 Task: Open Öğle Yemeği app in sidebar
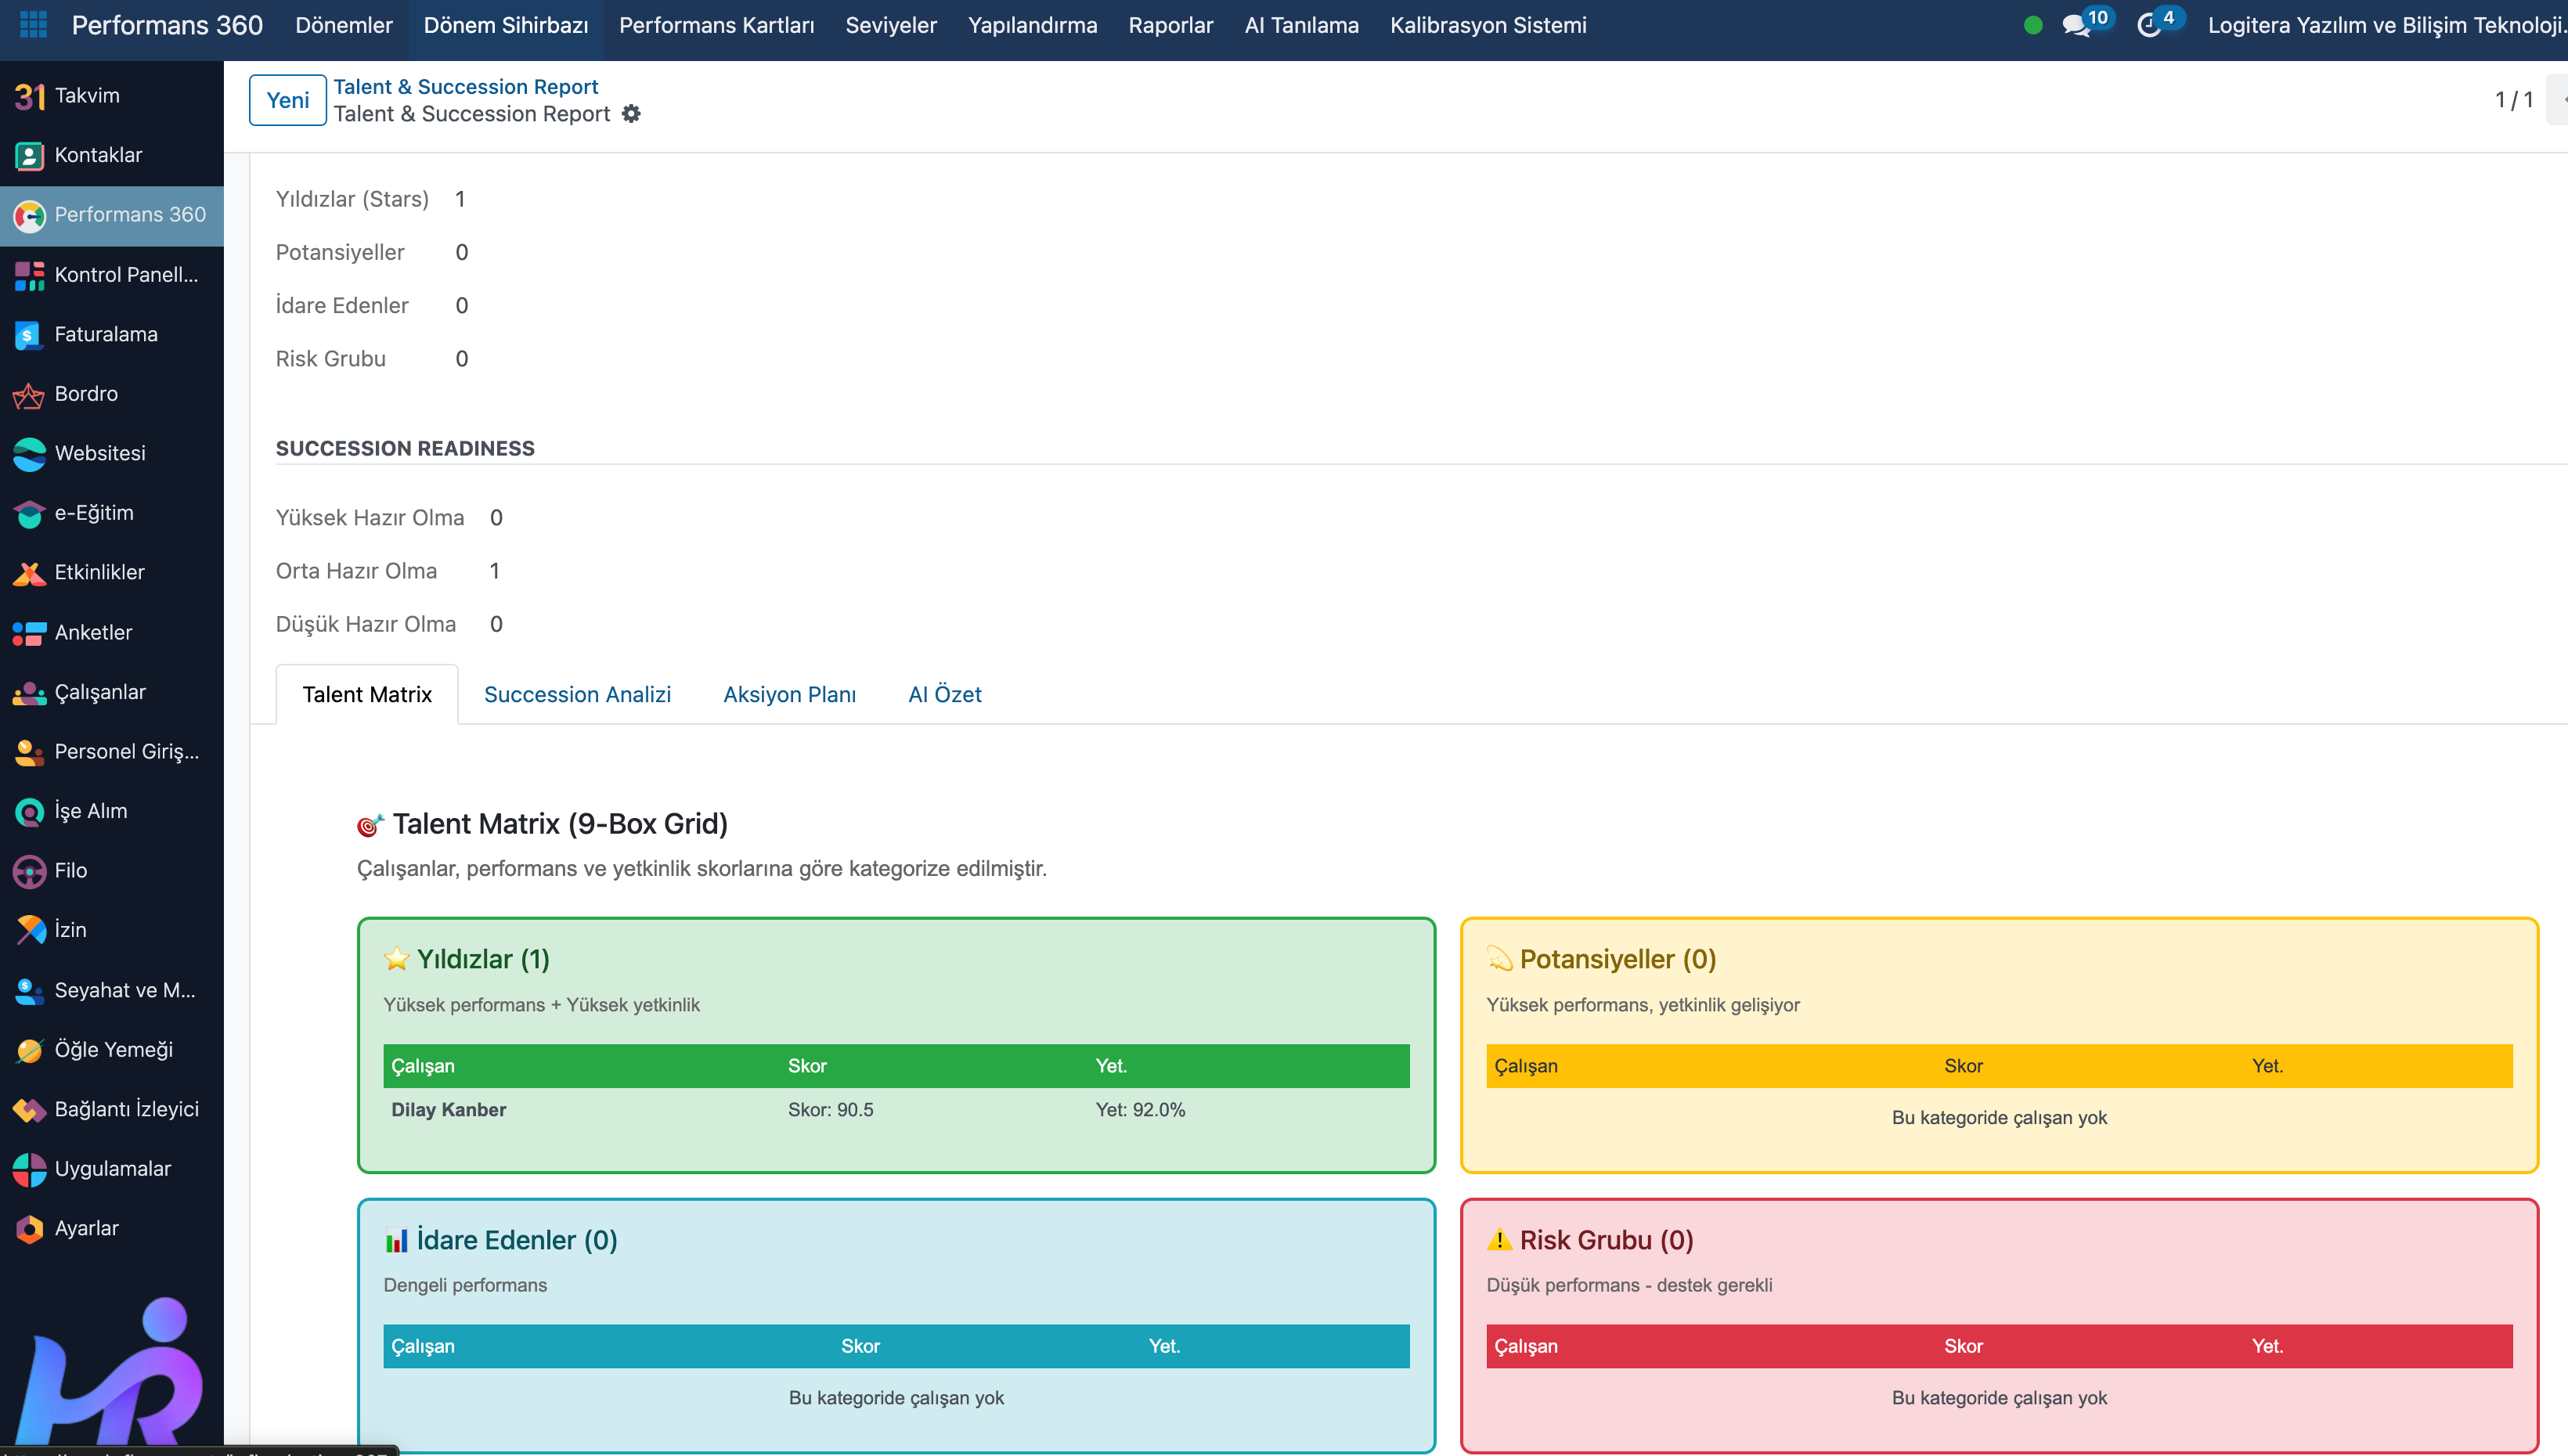pos(112,1050)
